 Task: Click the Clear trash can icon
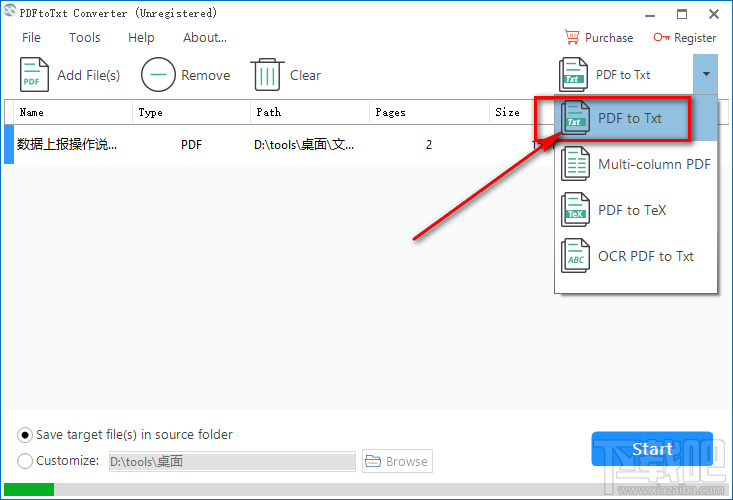point(267,74)
